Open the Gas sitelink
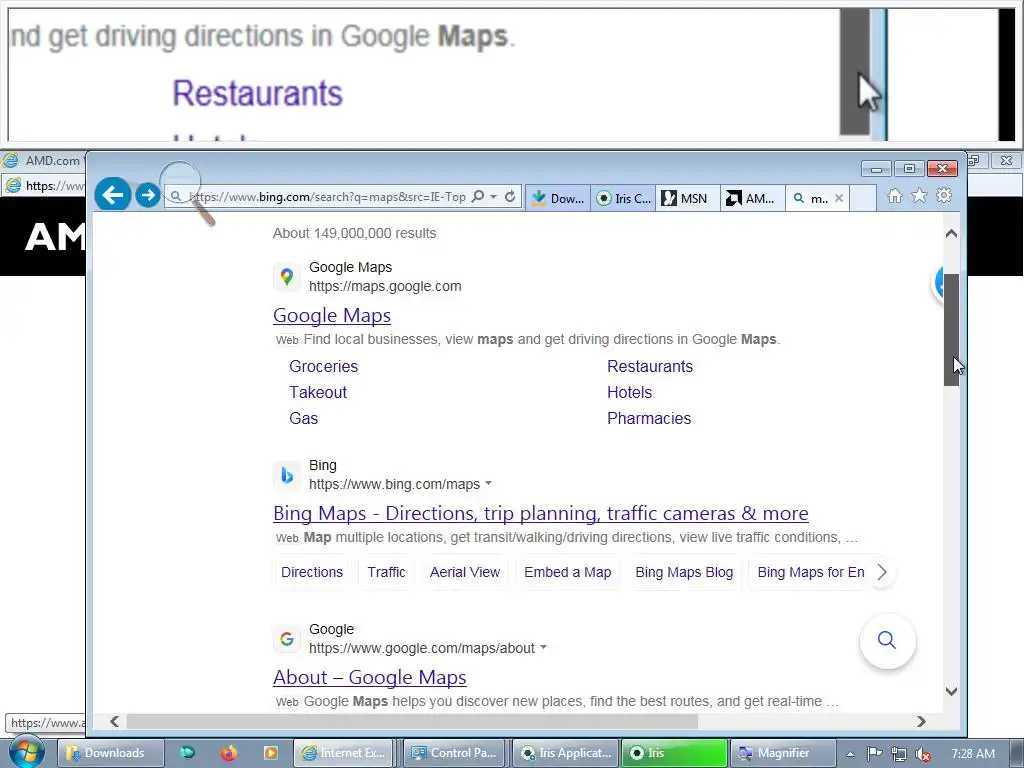Screen dimensions: 1024x768 [304, 419]
